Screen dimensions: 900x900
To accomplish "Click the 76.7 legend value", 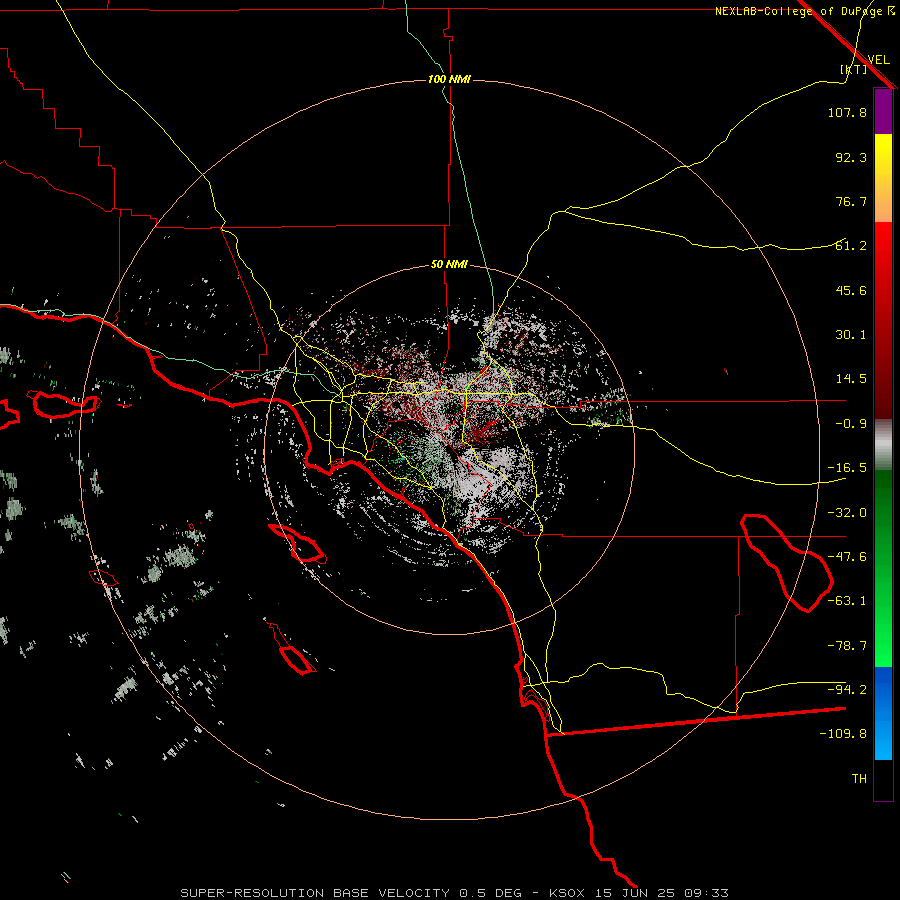I will pos(851,201).
